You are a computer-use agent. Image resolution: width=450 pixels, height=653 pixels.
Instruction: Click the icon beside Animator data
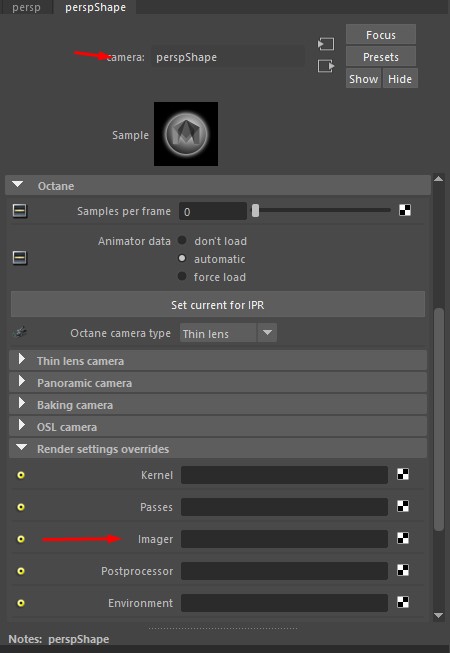[x=20, y=258]
